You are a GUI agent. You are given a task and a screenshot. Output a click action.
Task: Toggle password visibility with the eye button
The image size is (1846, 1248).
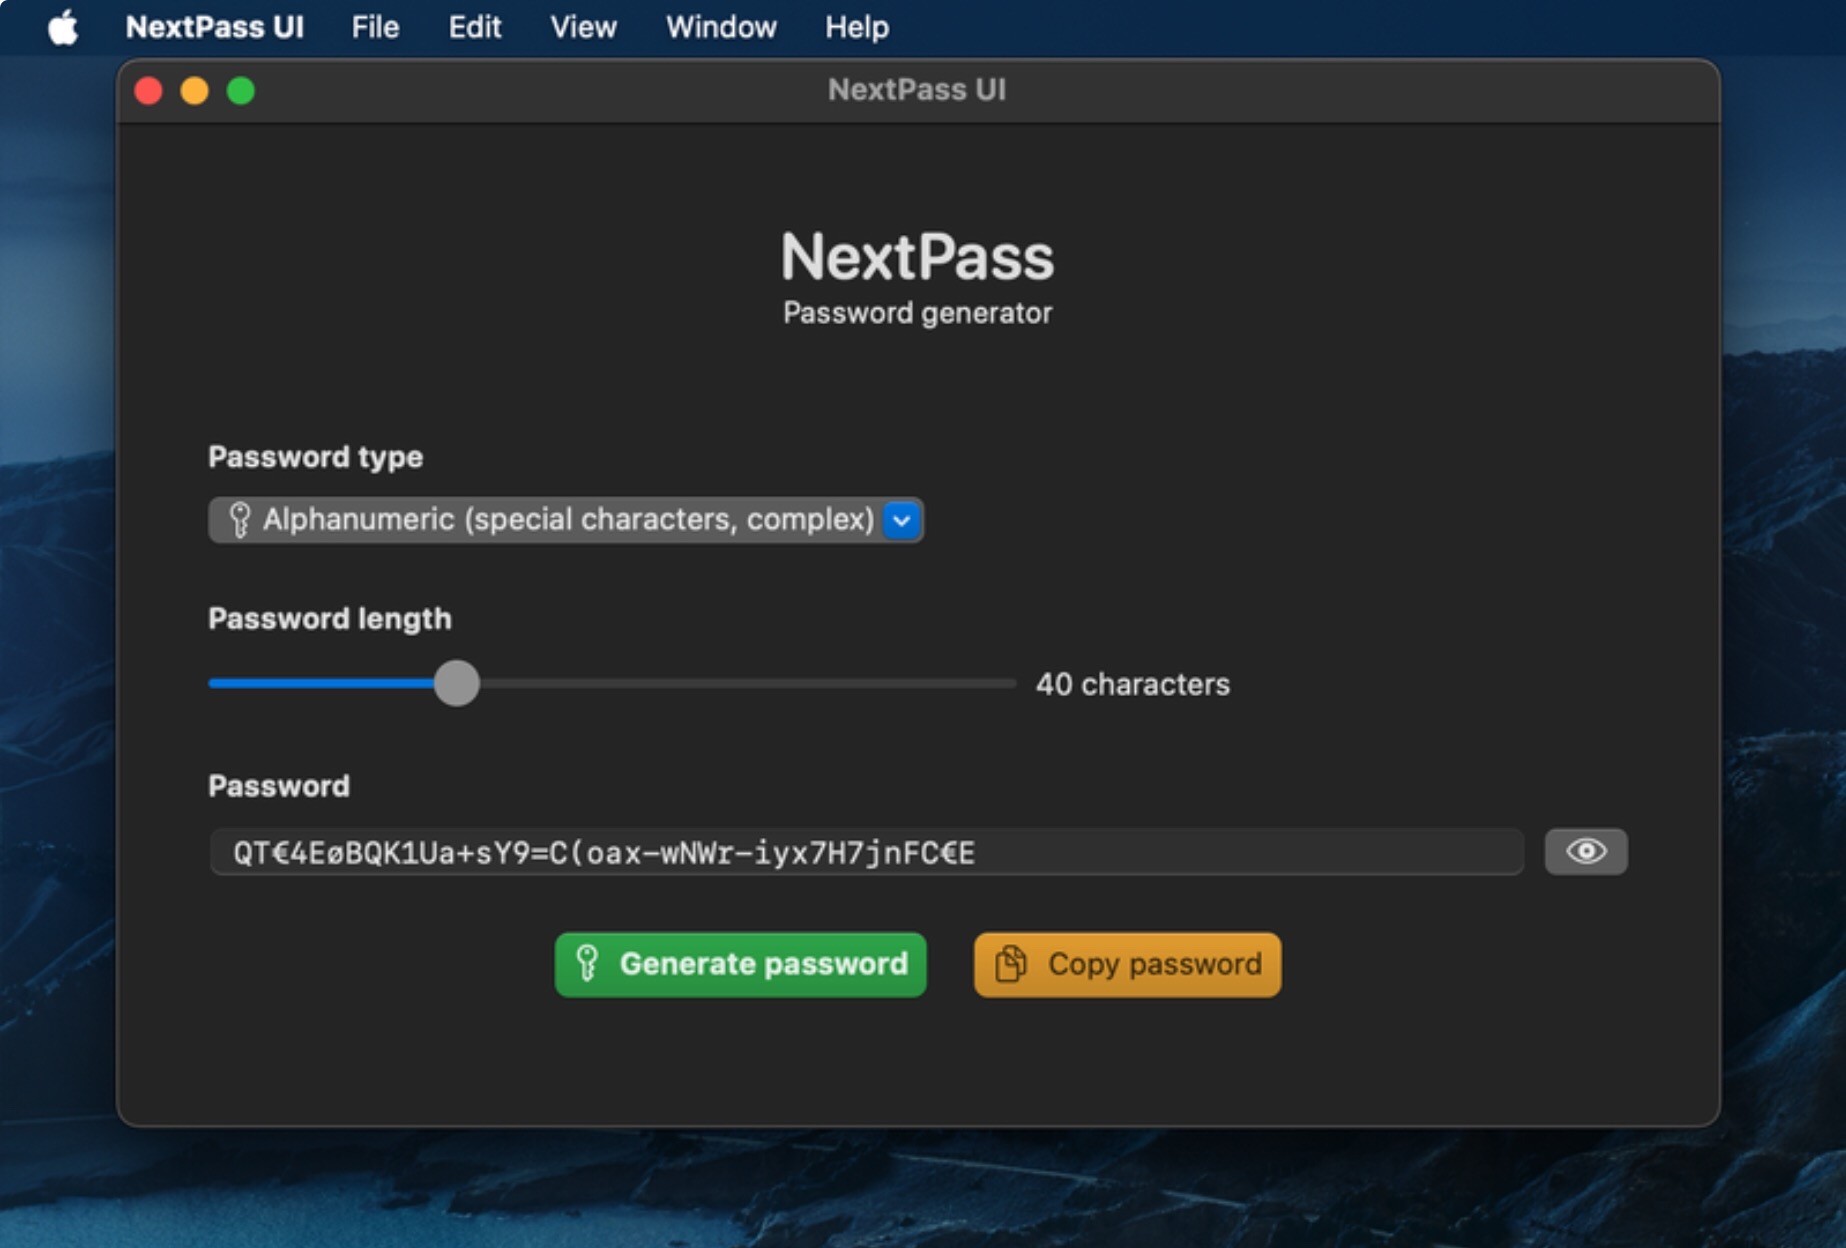[x=1585, y=852]
